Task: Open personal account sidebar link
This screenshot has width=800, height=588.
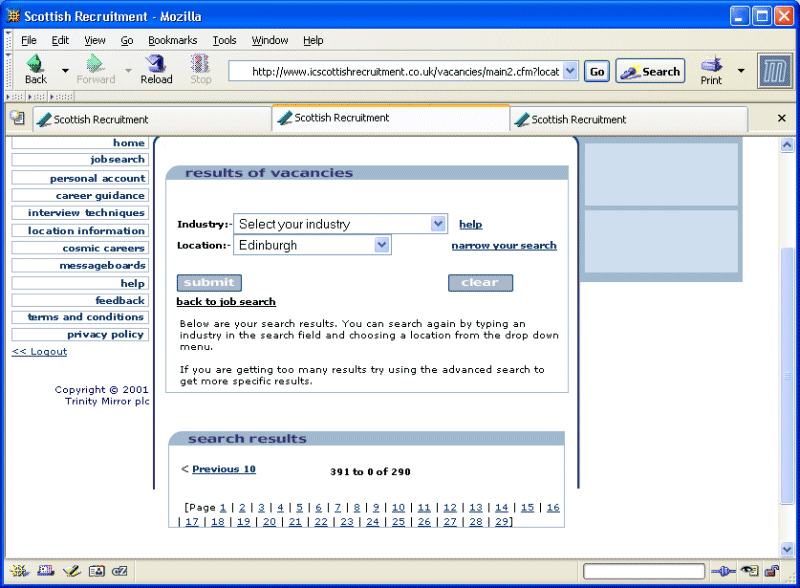Action: click(80, 178)
